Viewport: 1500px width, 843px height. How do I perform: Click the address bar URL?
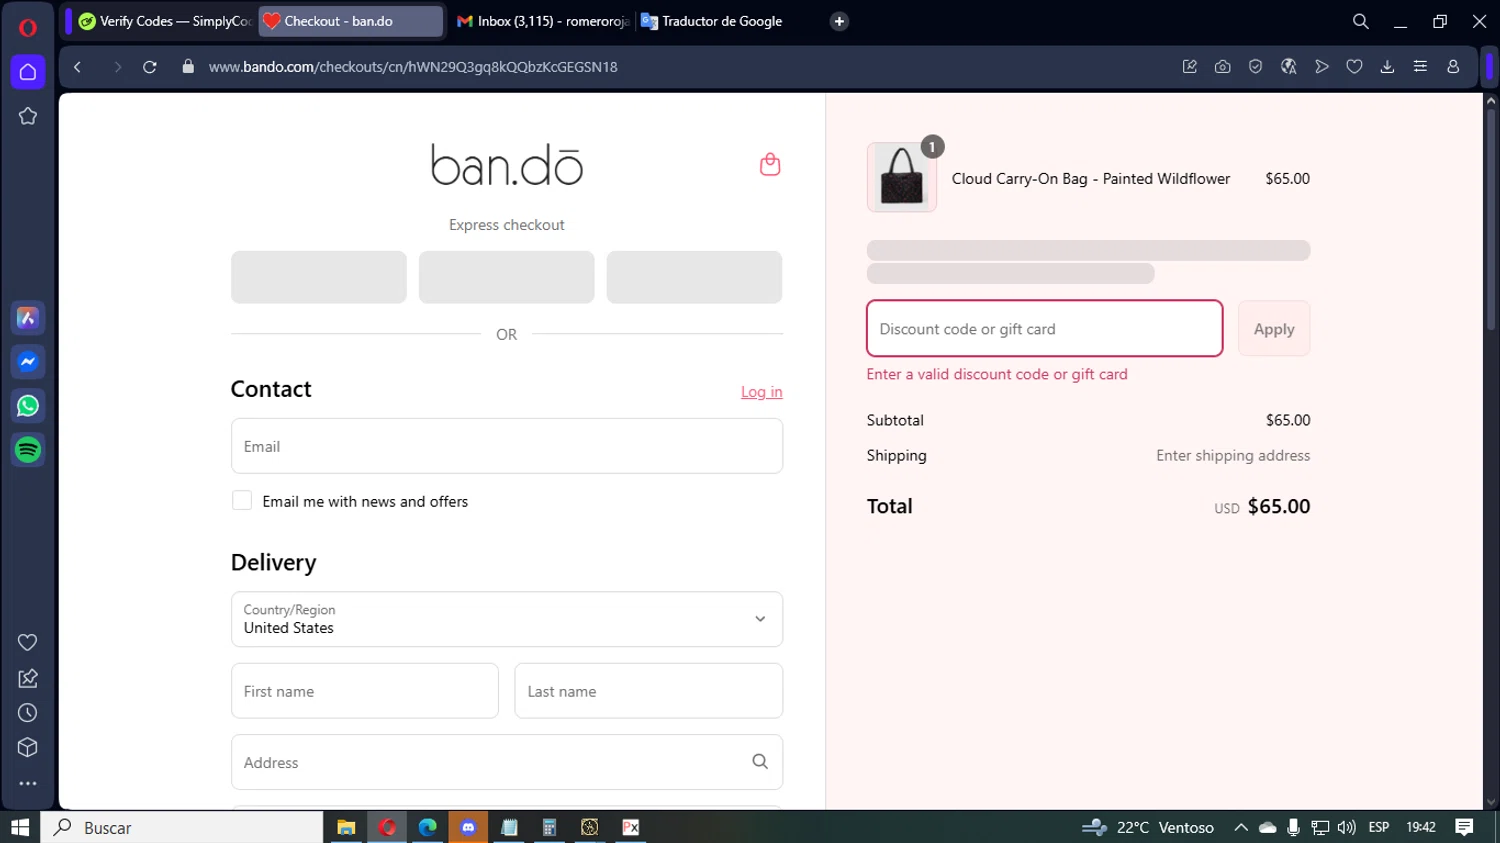click(413, 67)
